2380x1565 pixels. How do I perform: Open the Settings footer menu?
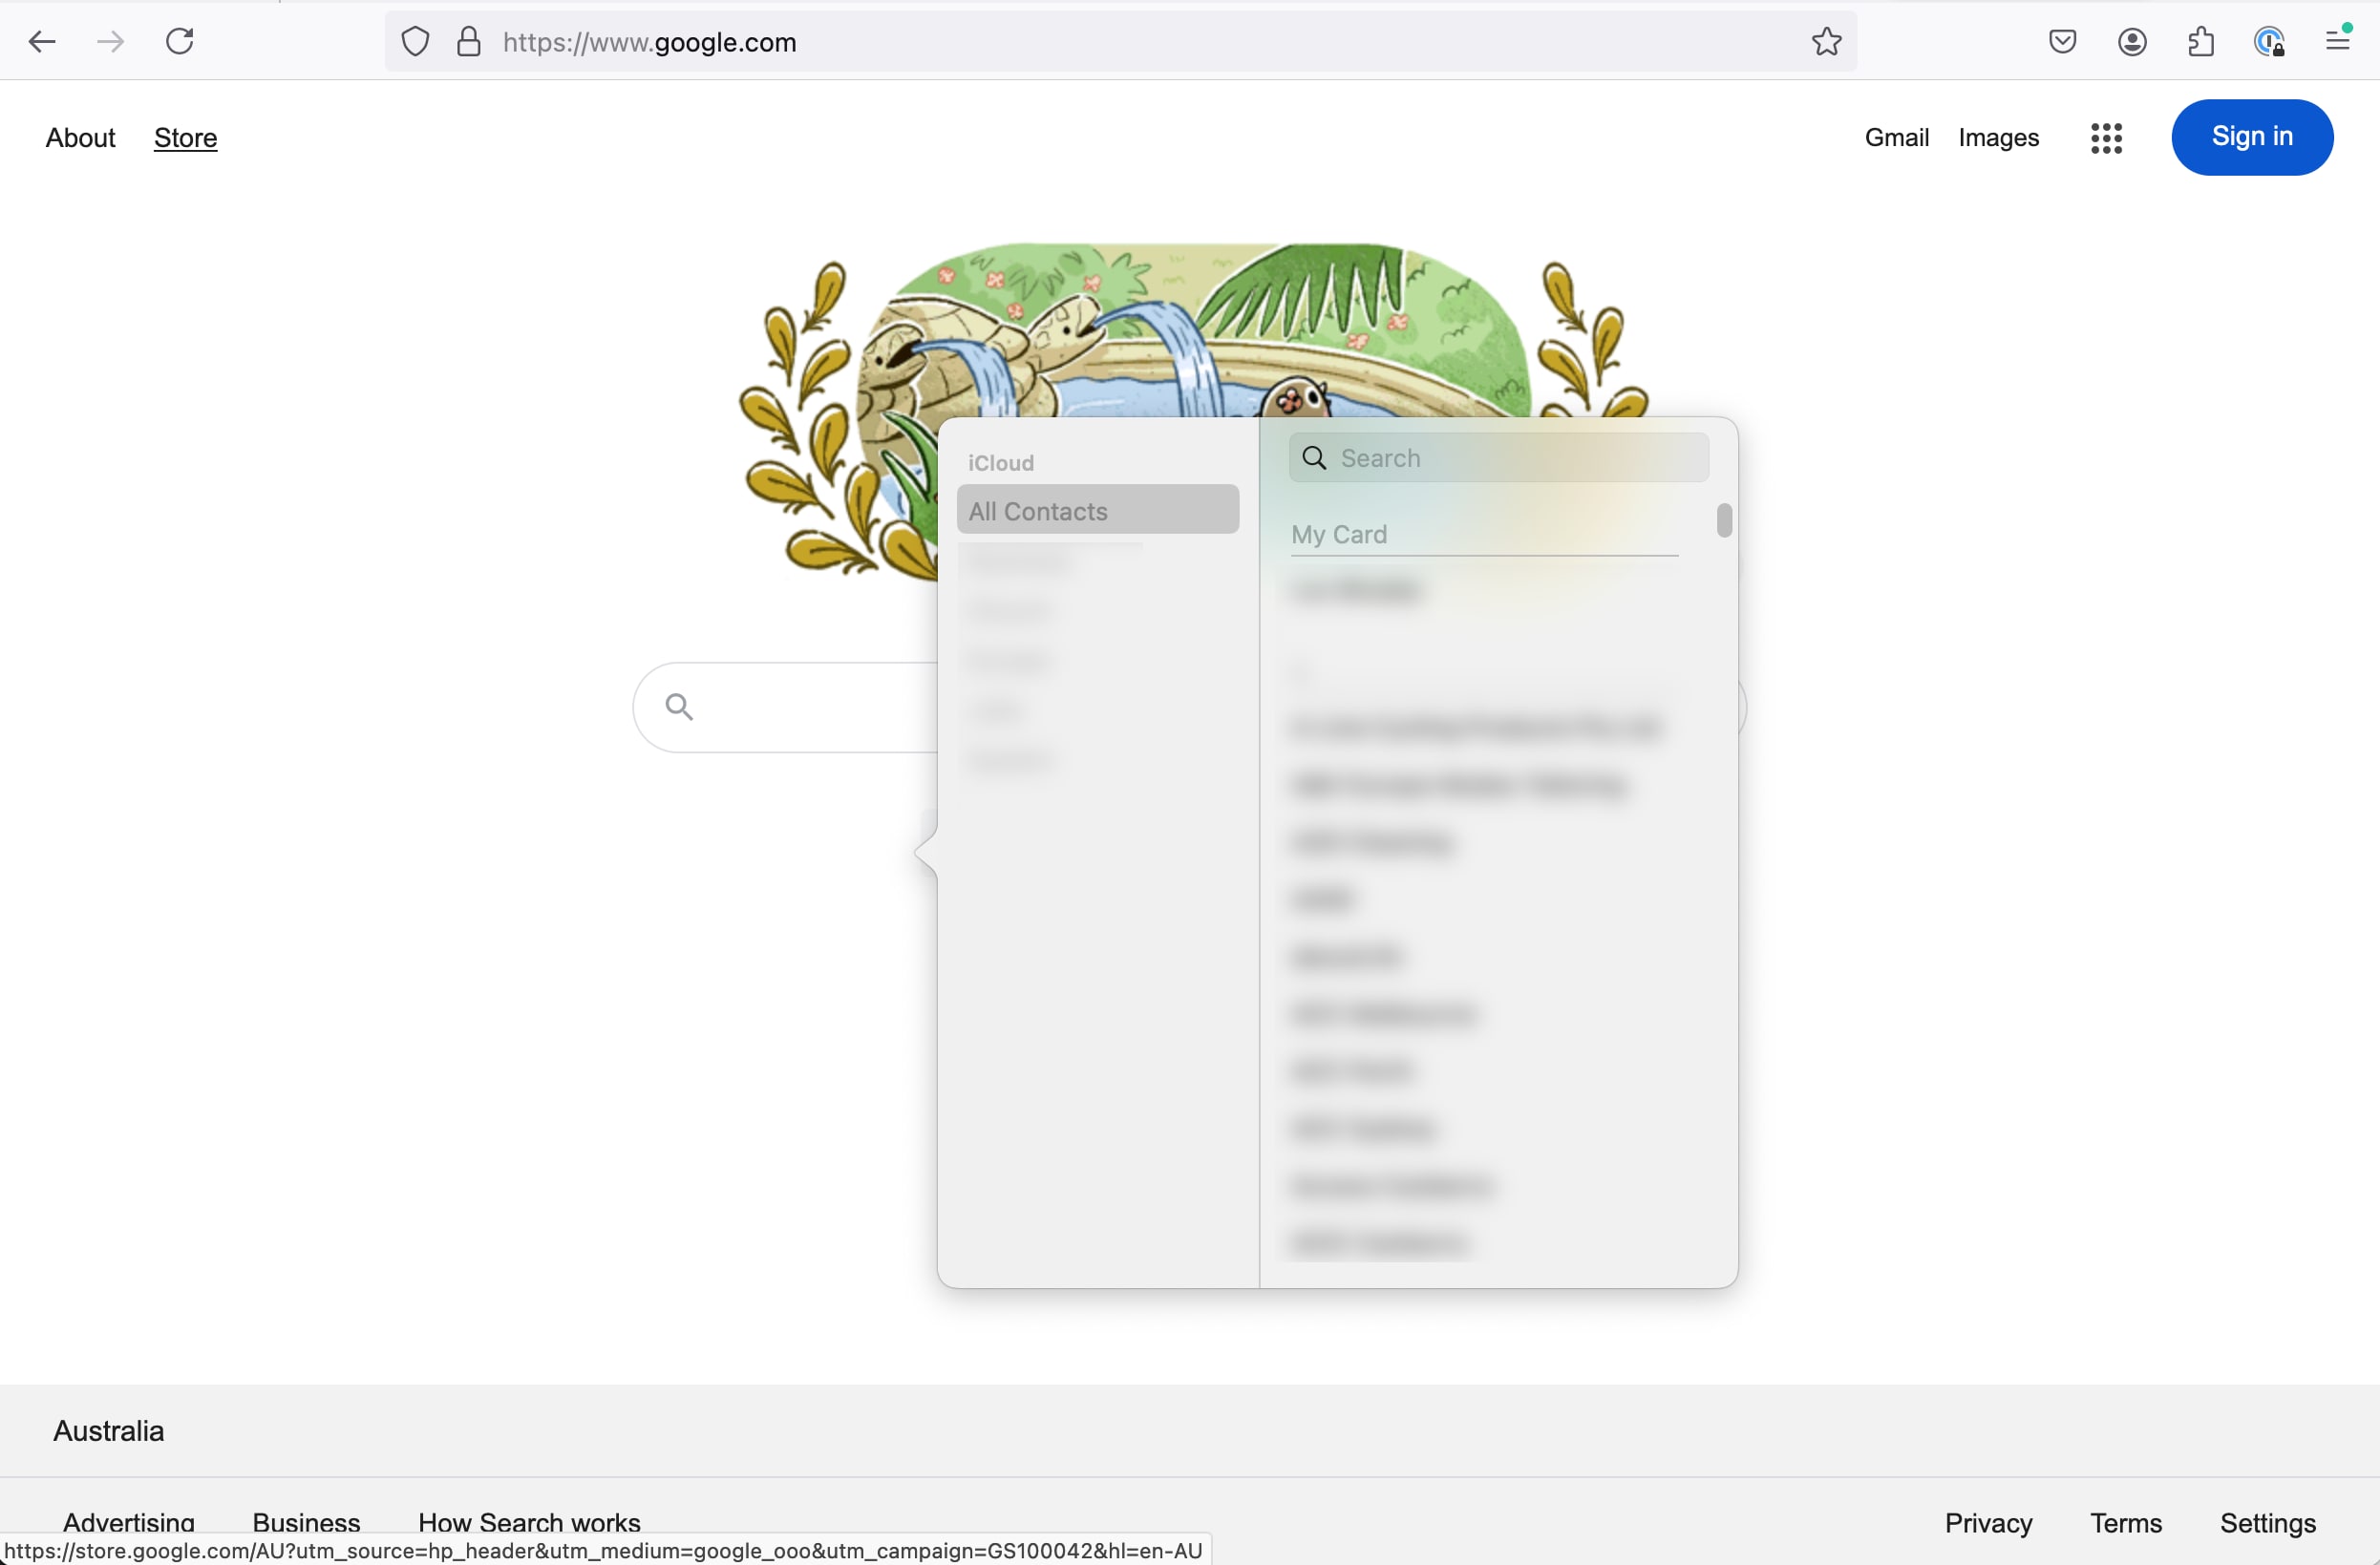(2267, 1523)
